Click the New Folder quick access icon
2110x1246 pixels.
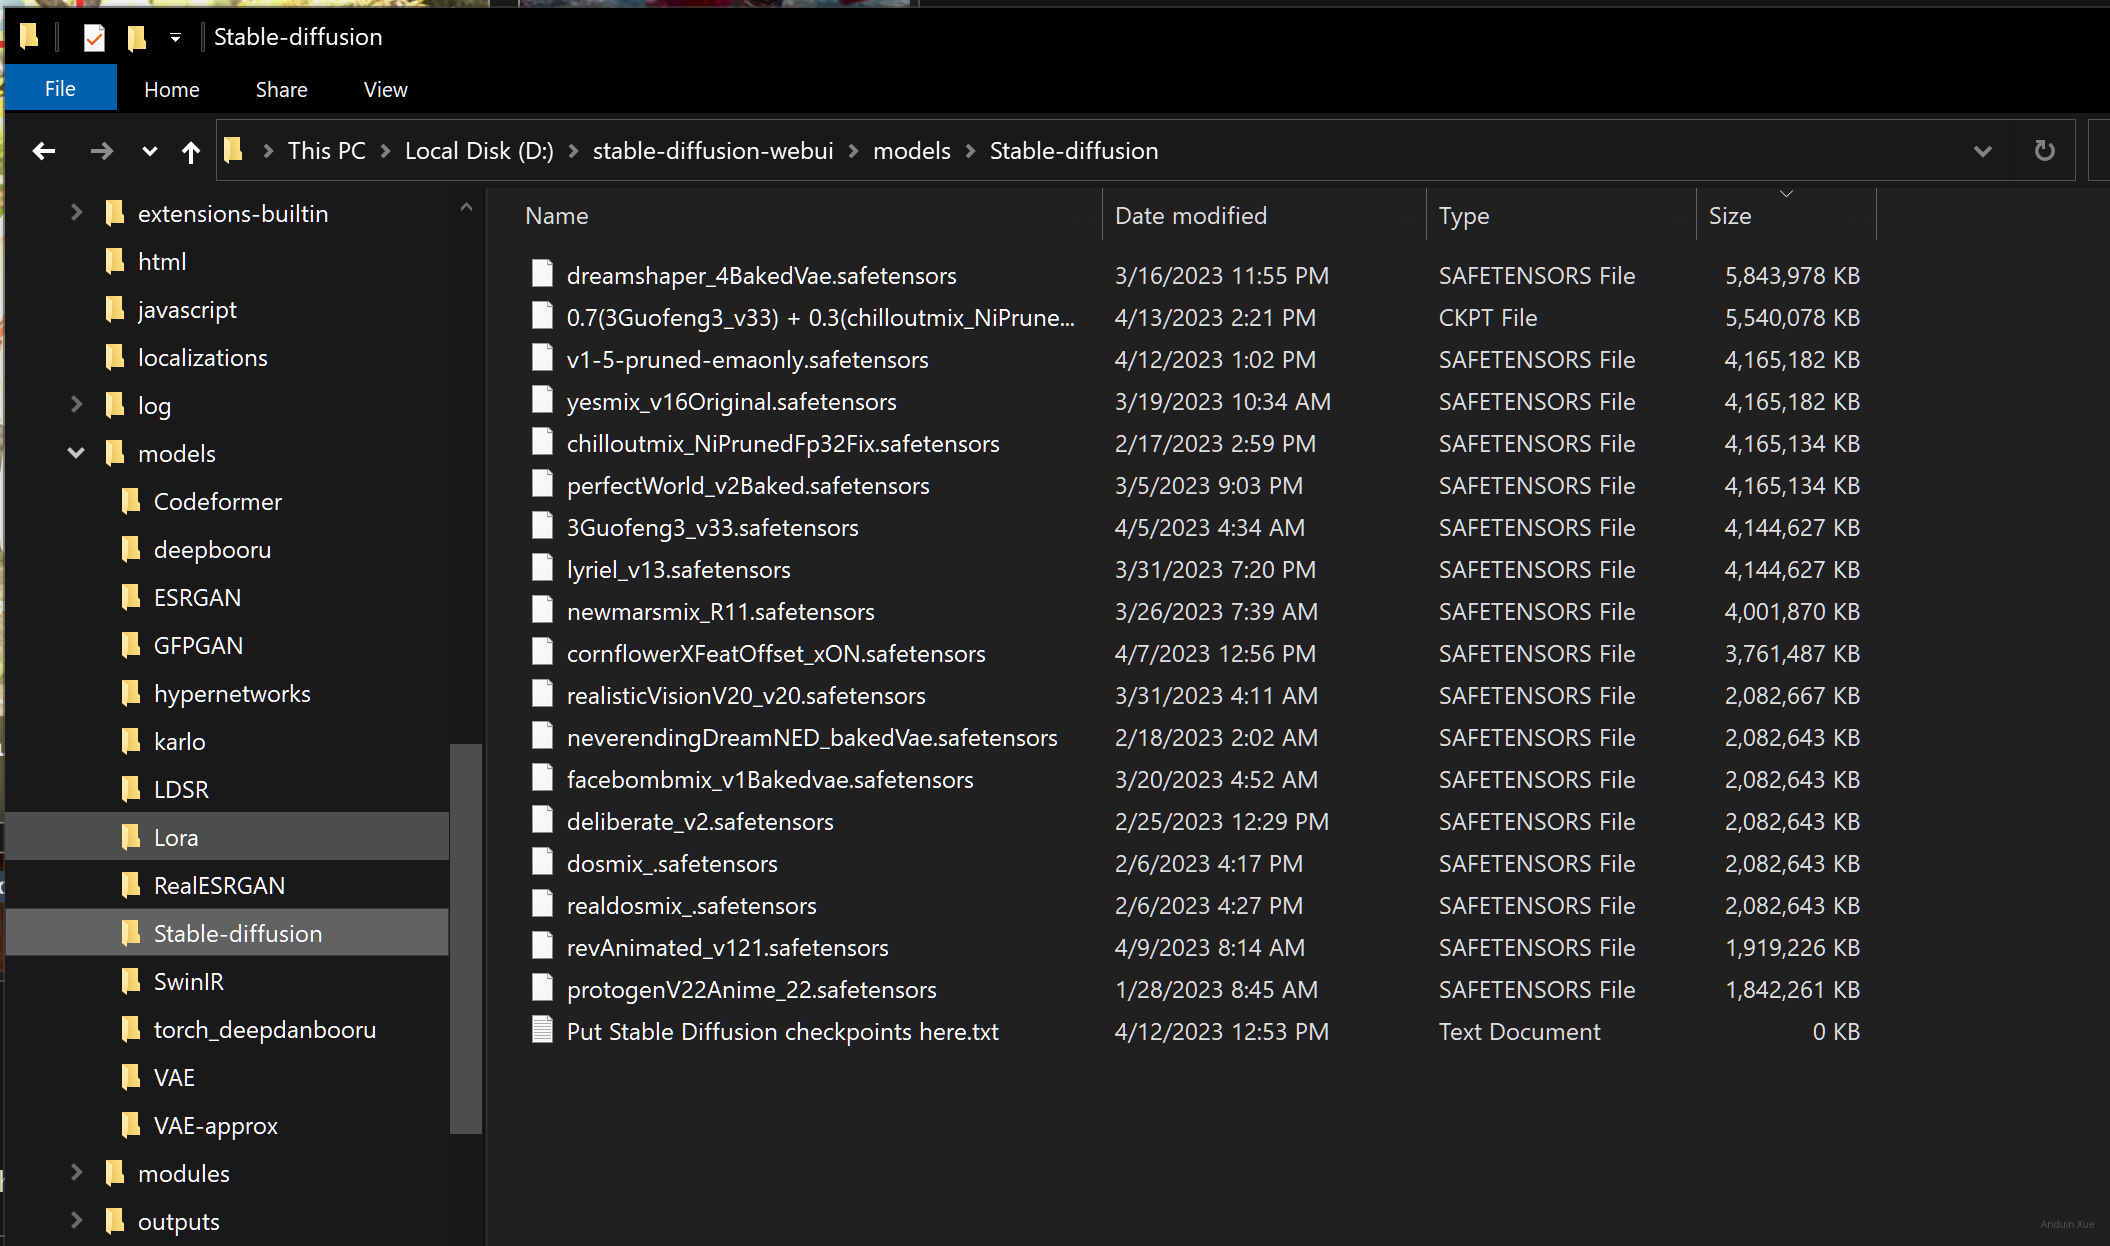[x=137, y=38]
